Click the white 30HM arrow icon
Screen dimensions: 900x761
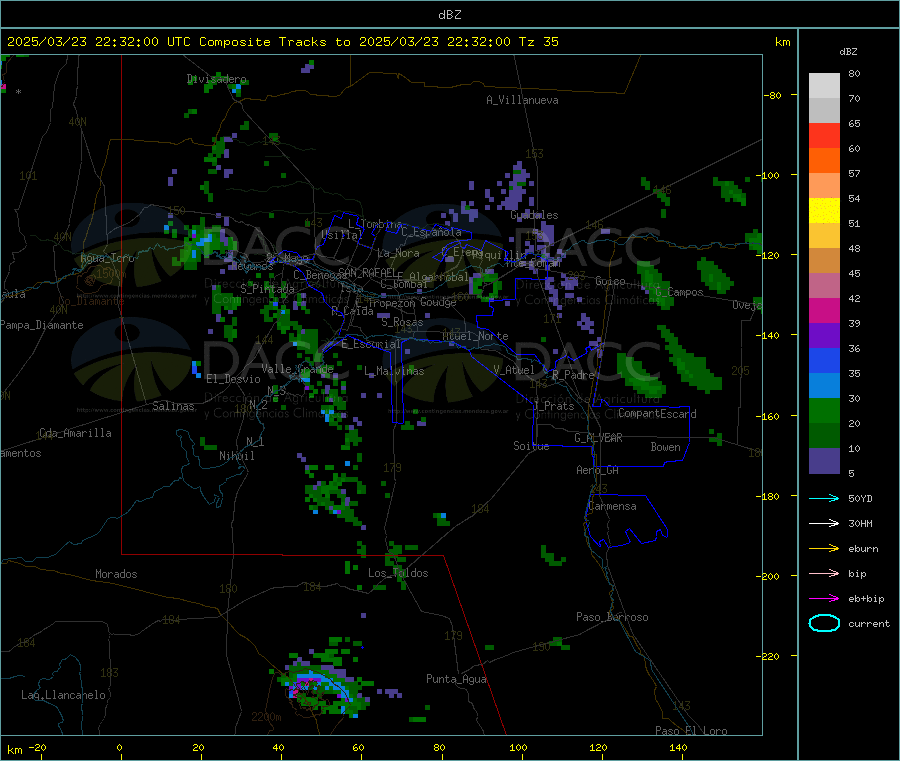824,523
